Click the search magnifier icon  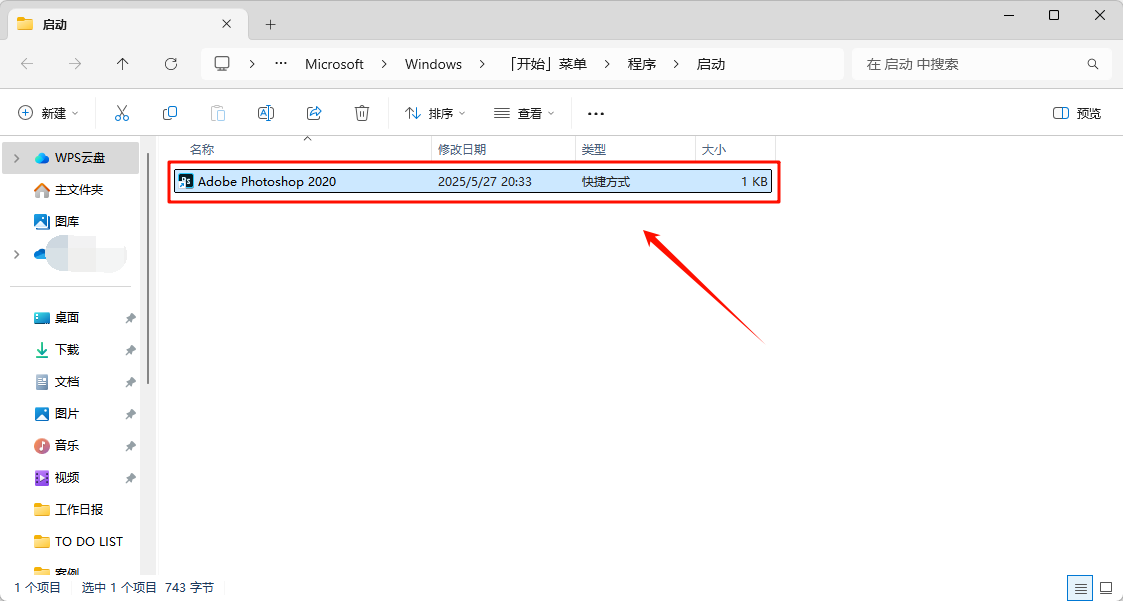[x=1093, y=64]
